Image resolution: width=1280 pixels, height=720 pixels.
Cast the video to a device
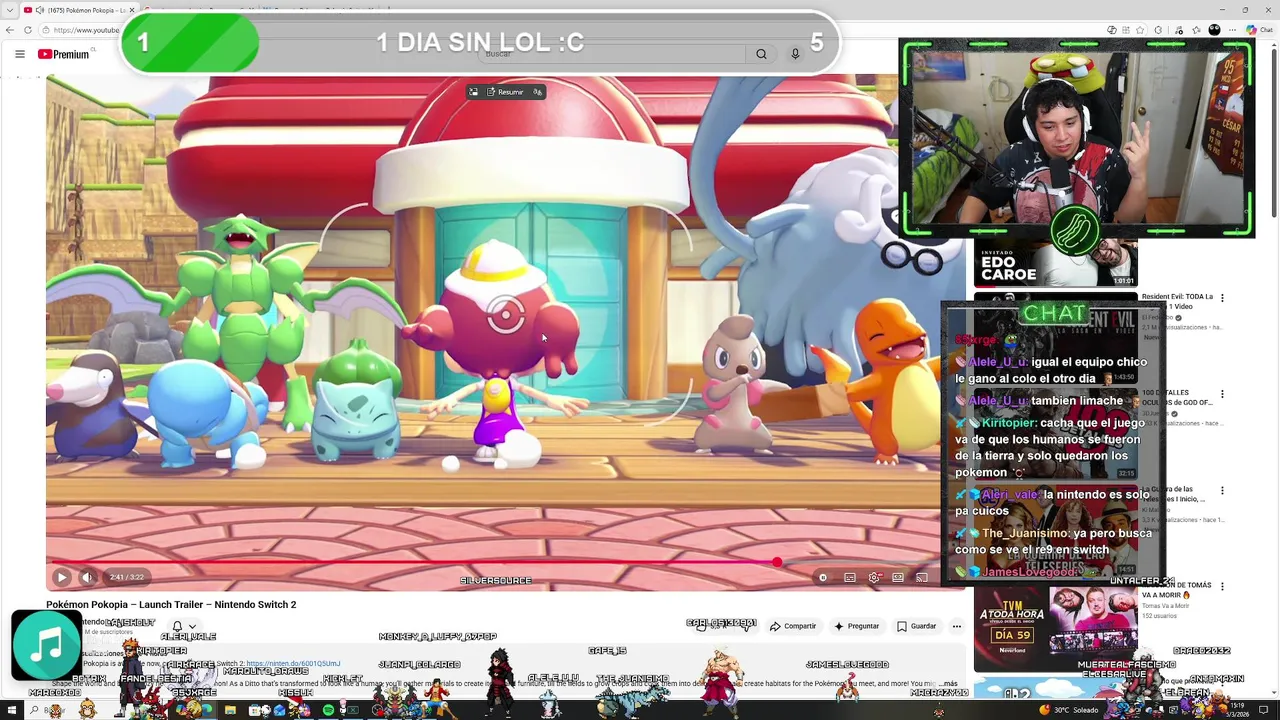pyautogui.click(x=922, y=577)
